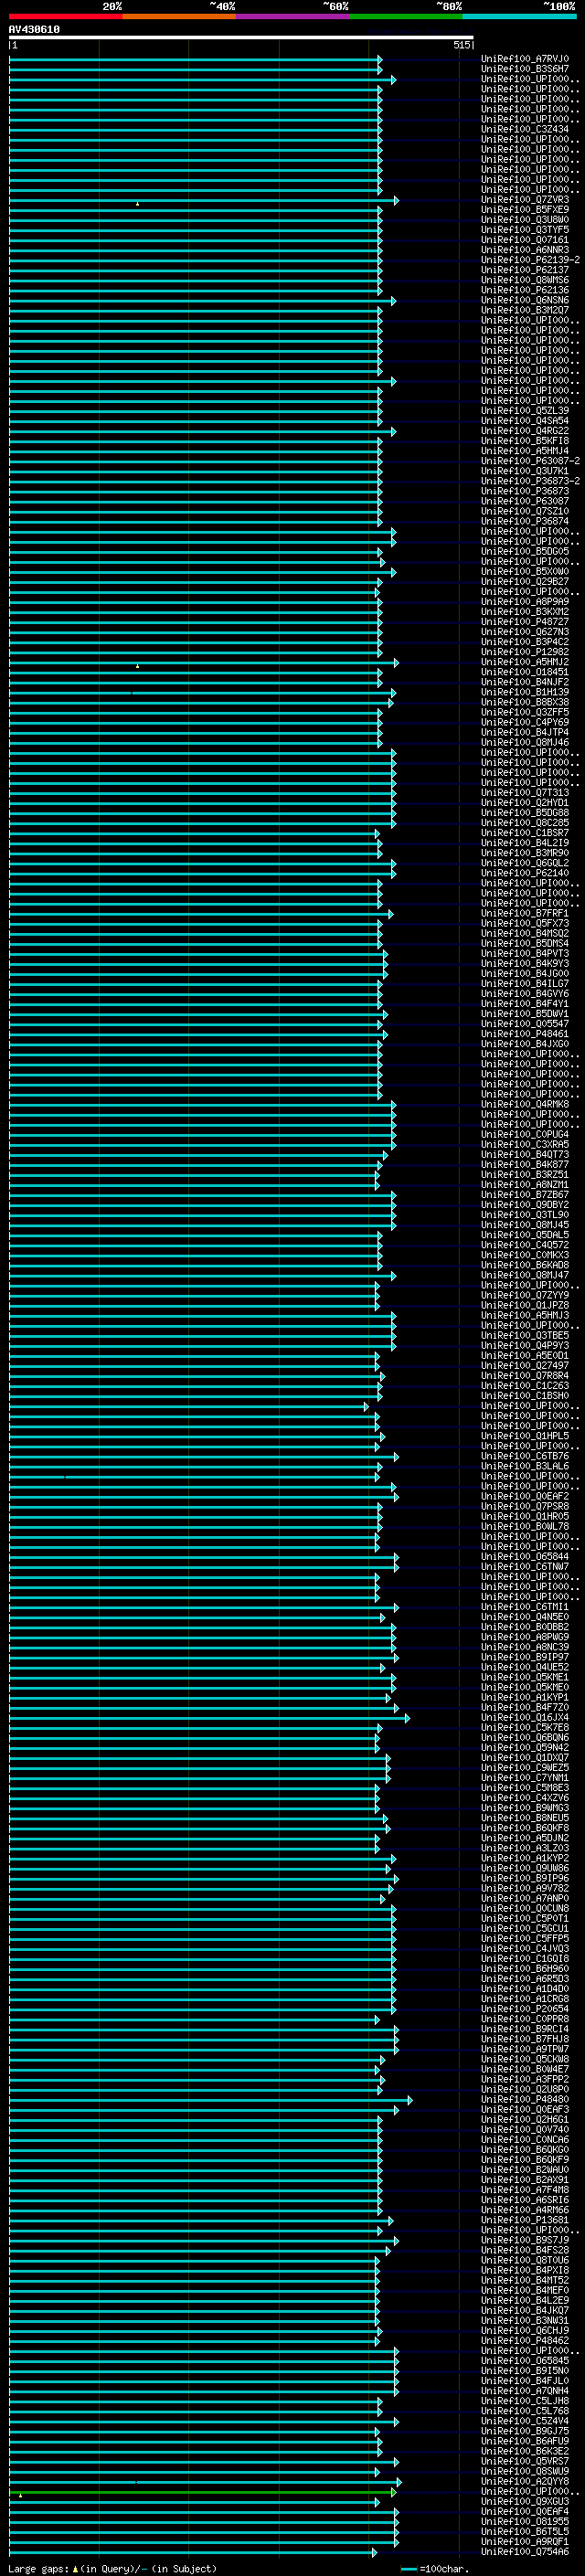Click the =100char scale legend
The width and height of the screenshot is (585, 2576).
tap(435, 2568)
